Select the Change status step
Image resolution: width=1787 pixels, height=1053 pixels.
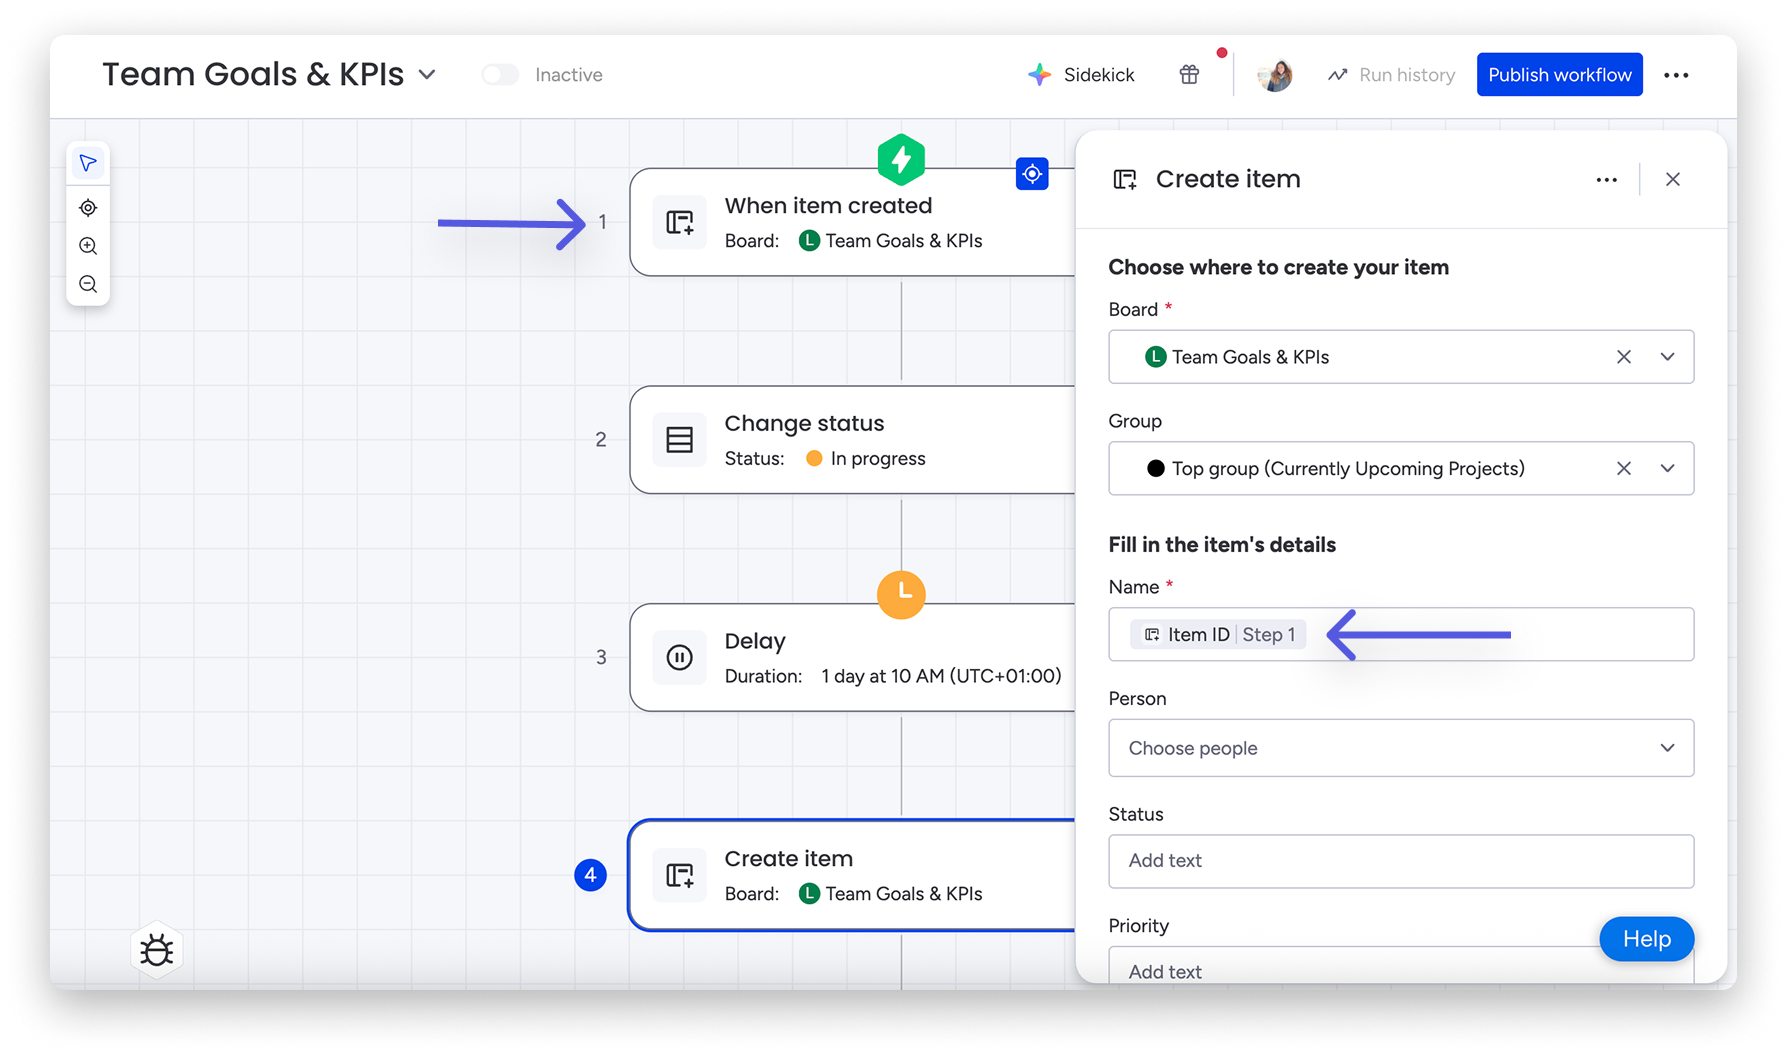(852, 440)
